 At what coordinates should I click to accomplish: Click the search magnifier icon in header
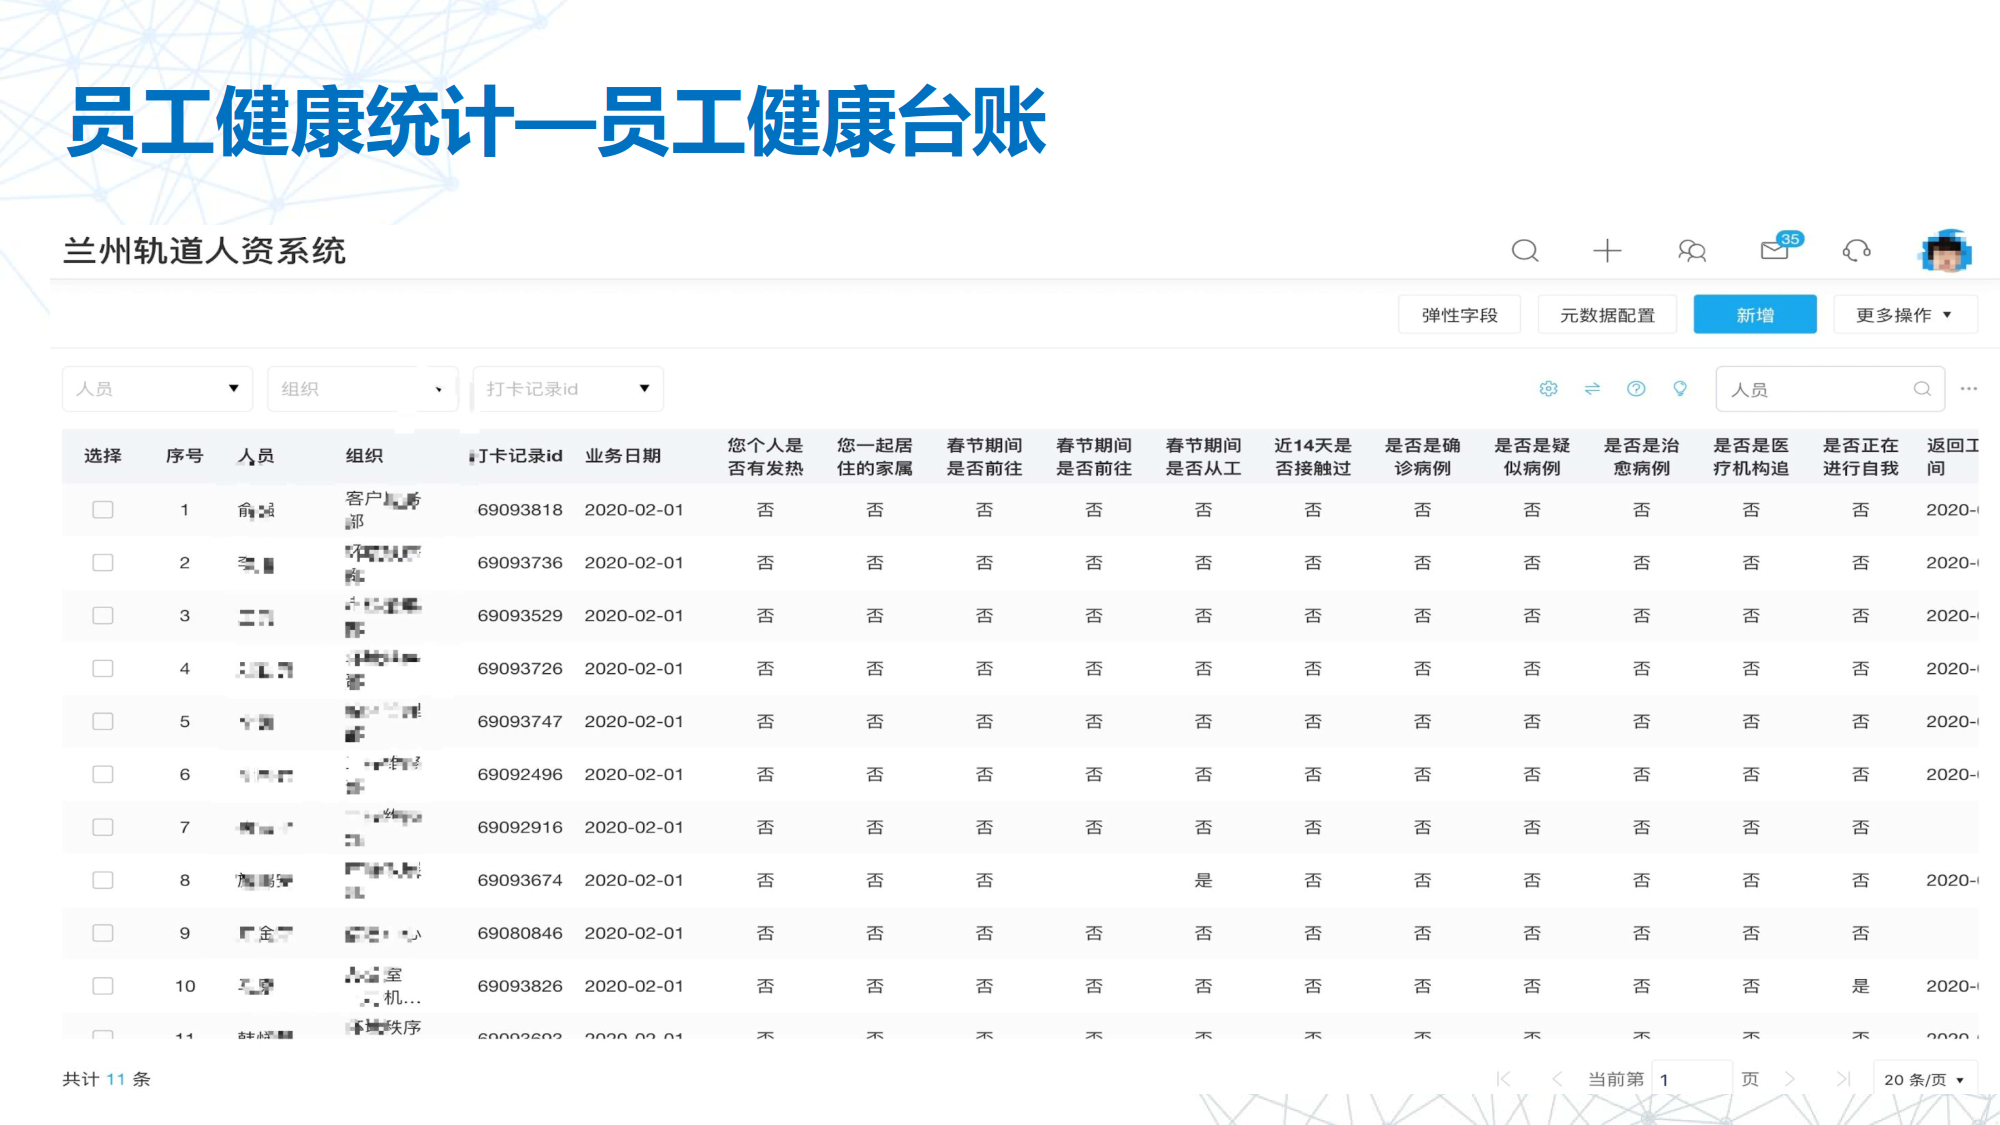click(x=1524, y=250)
